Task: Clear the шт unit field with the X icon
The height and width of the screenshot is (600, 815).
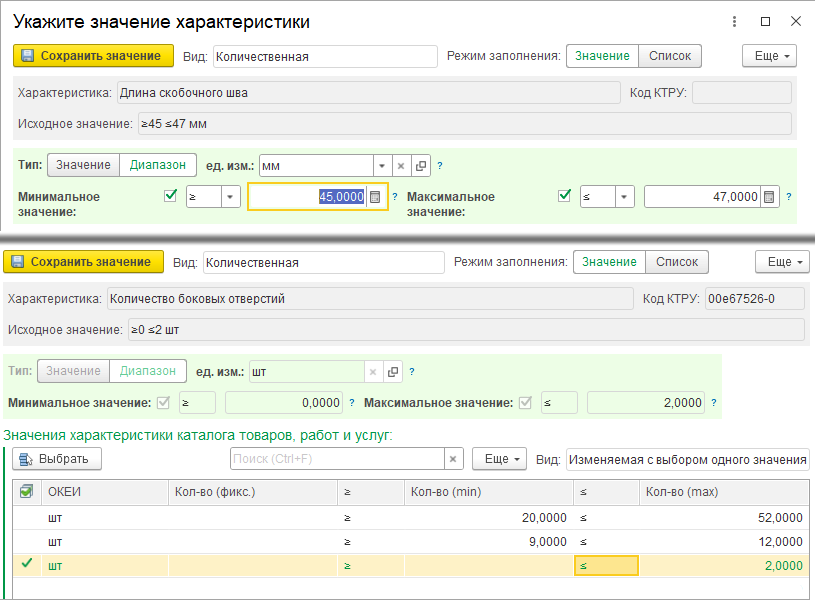Action: click(x=373, y=372)
